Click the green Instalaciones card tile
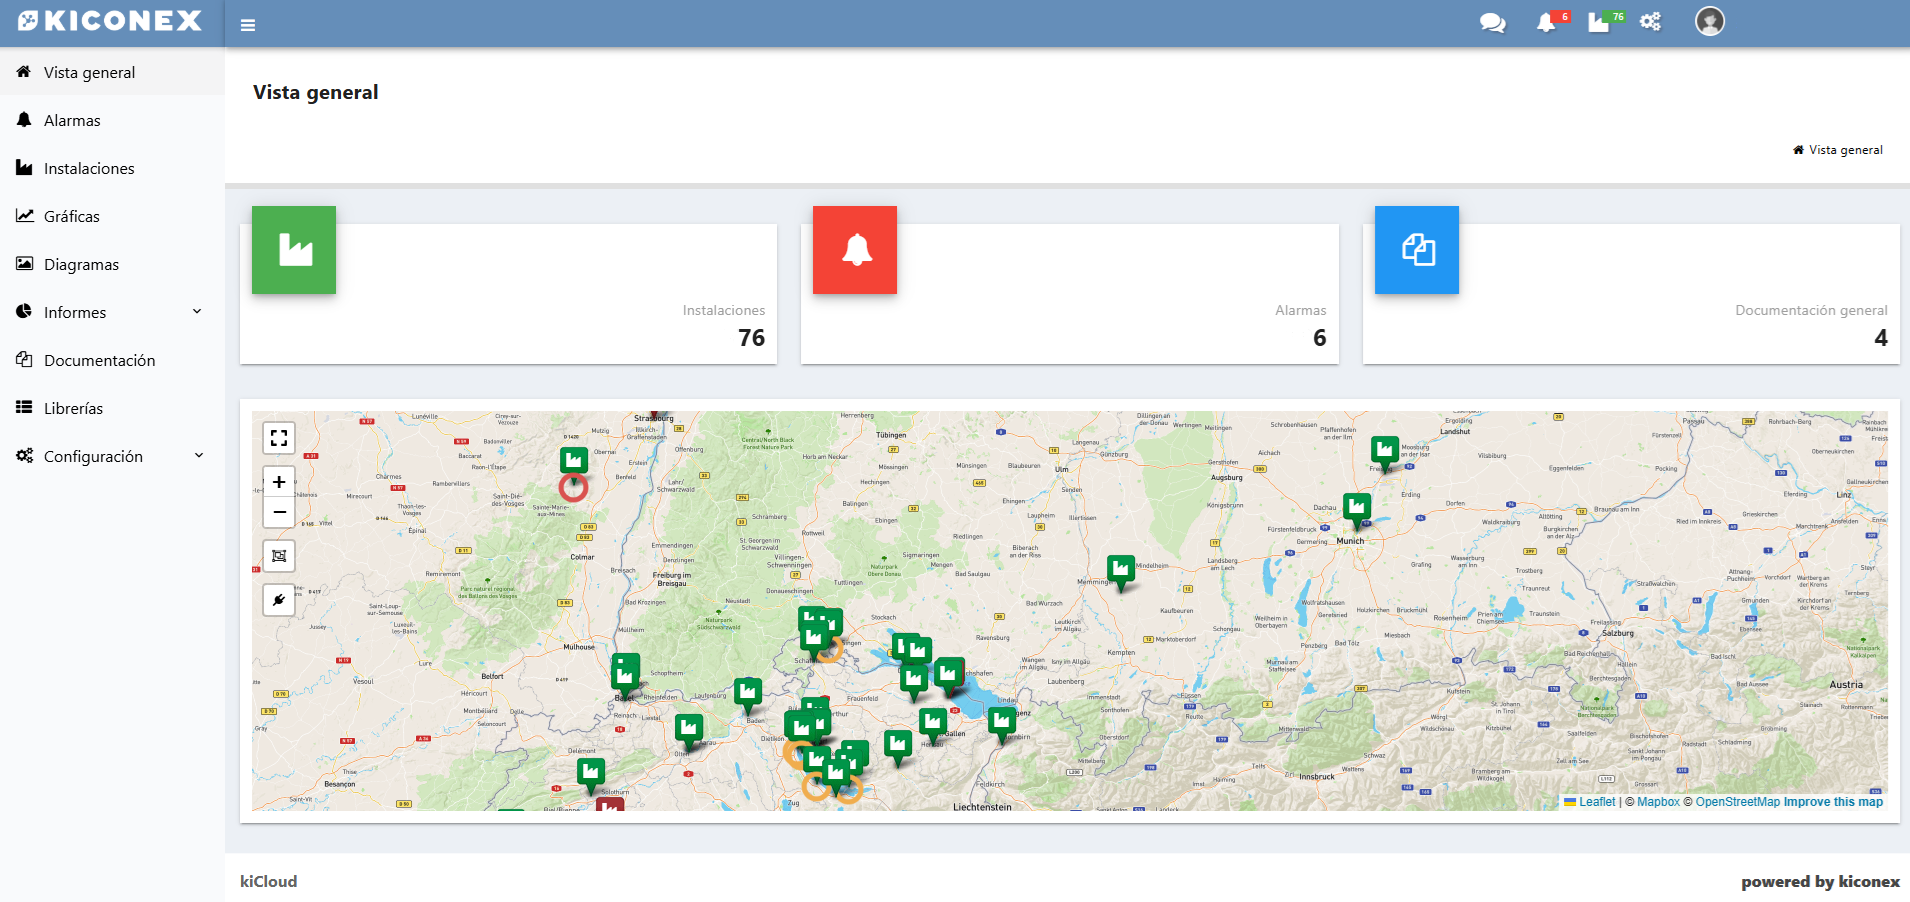 (x=294, y=250)
